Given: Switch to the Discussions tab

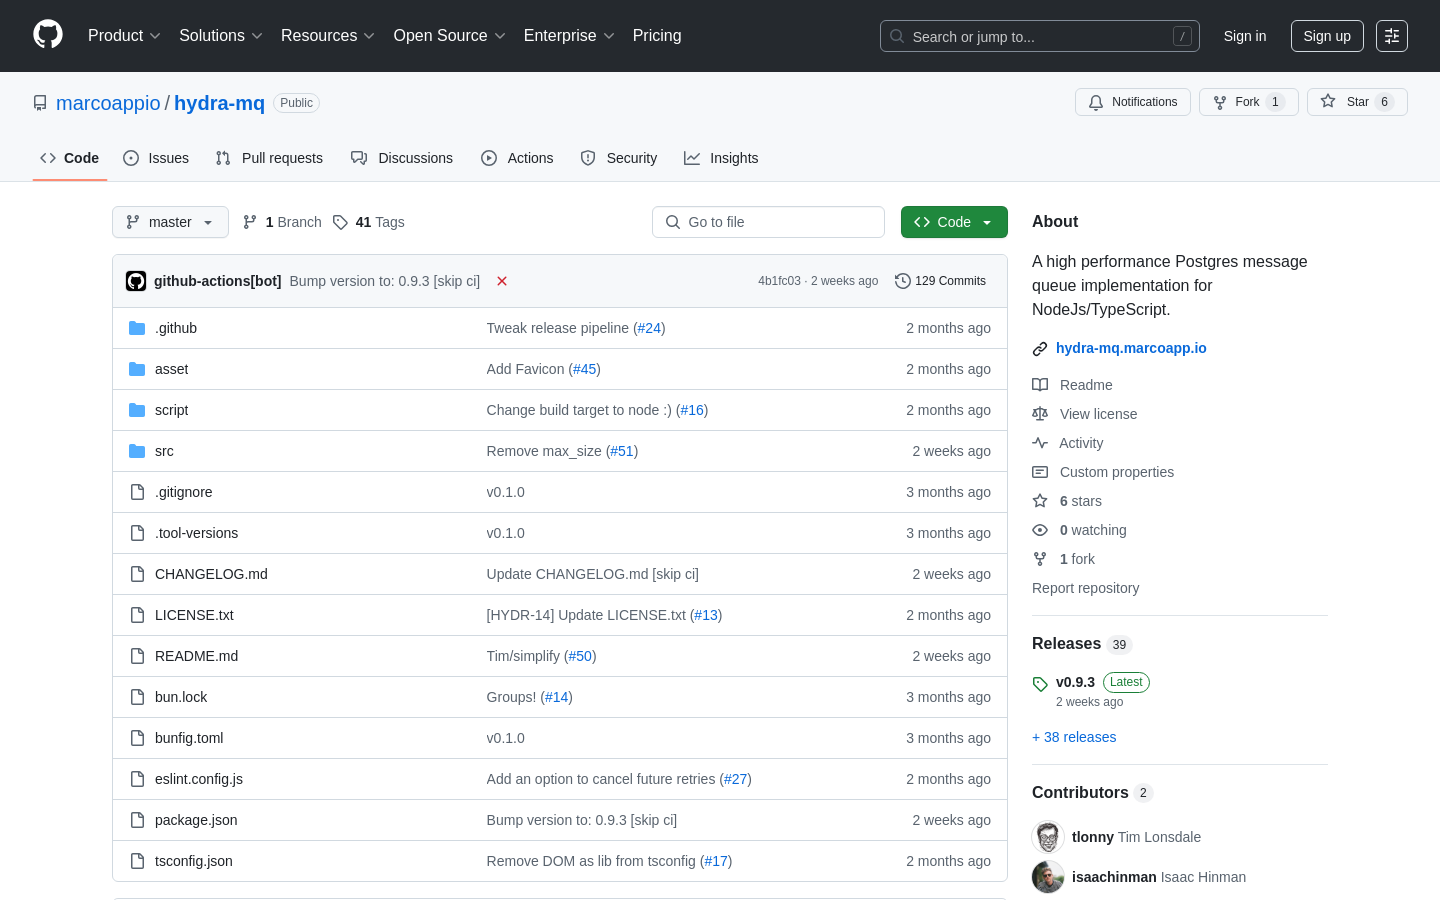Looking at the screenshot, I should point(402,158).
